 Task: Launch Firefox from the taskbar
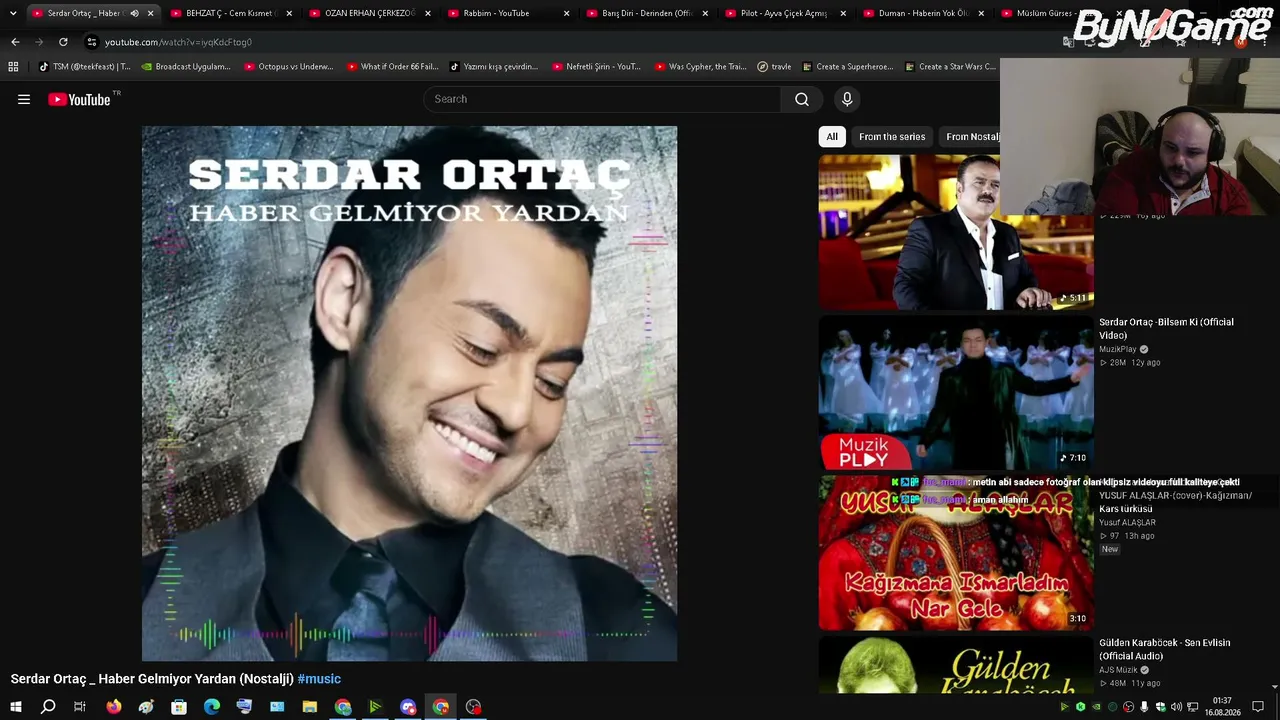(x=114, y=707)
